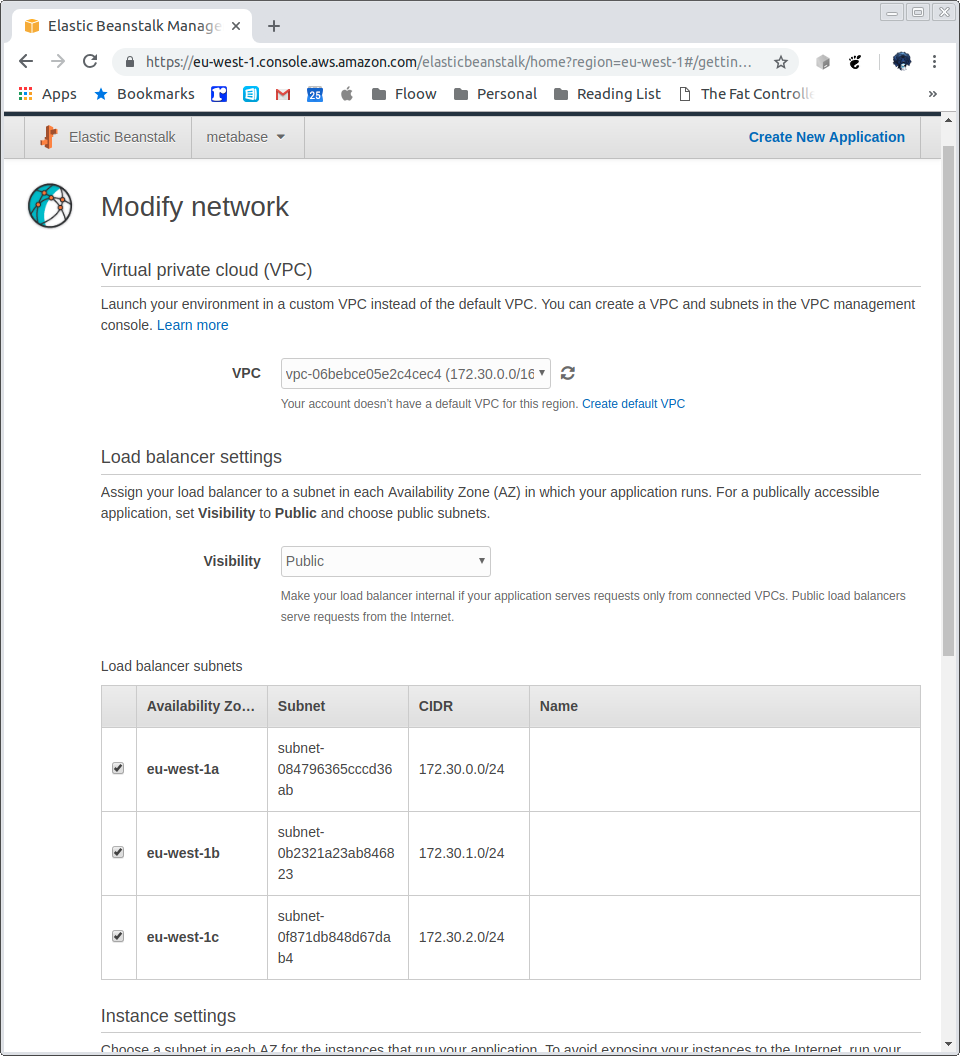Deselect the eu-west-1b load balancer subnet
The image size is (960, 1056).
coord(118,852)
